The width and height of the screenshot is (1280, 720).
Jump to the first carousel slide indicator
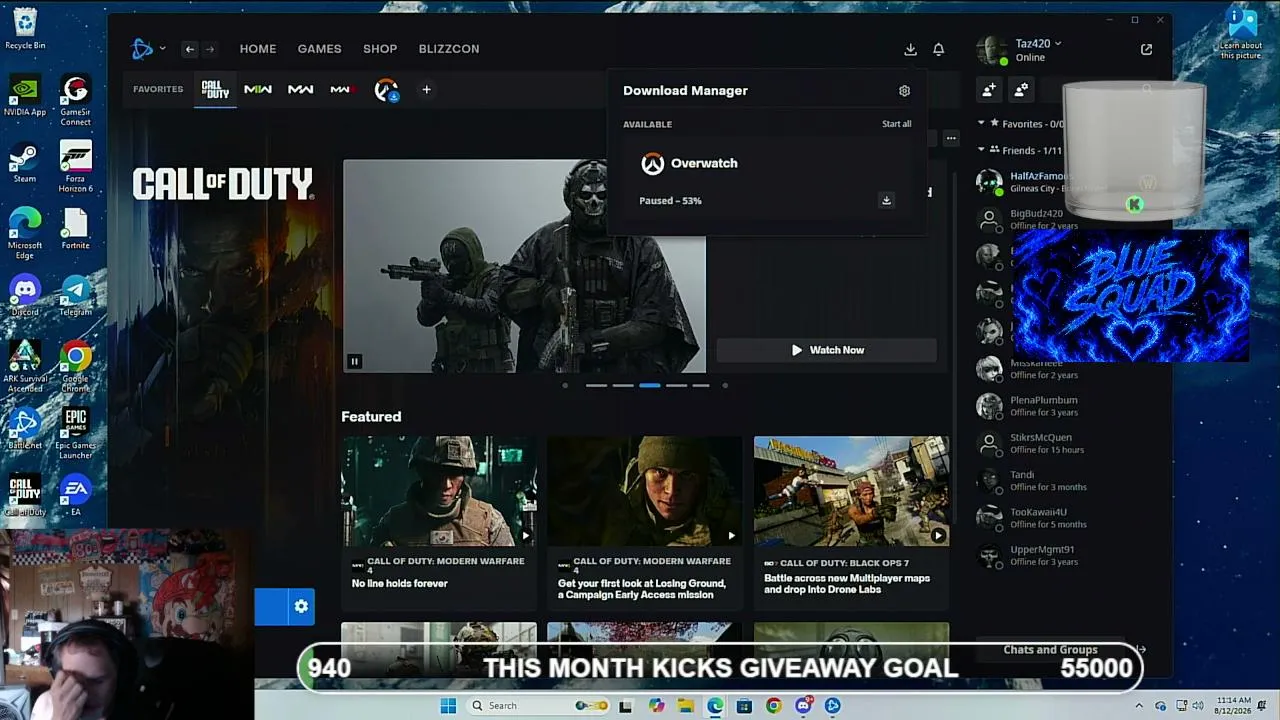pos(596,385)
